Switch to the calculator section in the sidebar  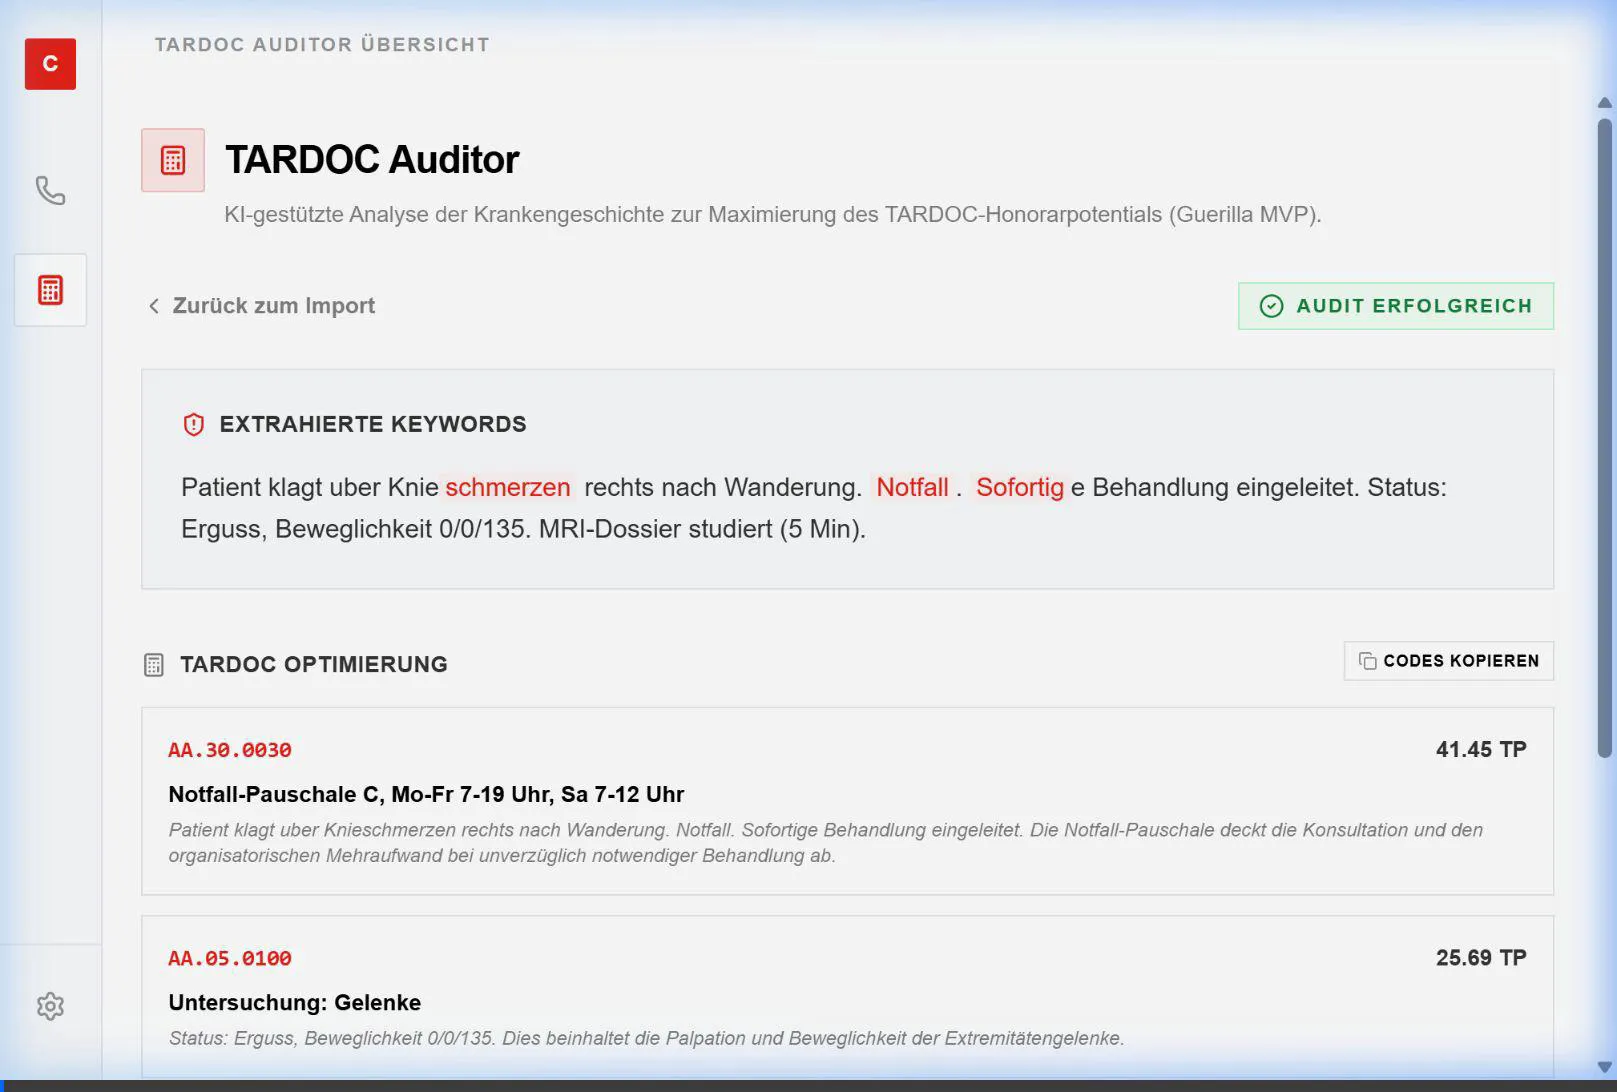tap(49, 289)
